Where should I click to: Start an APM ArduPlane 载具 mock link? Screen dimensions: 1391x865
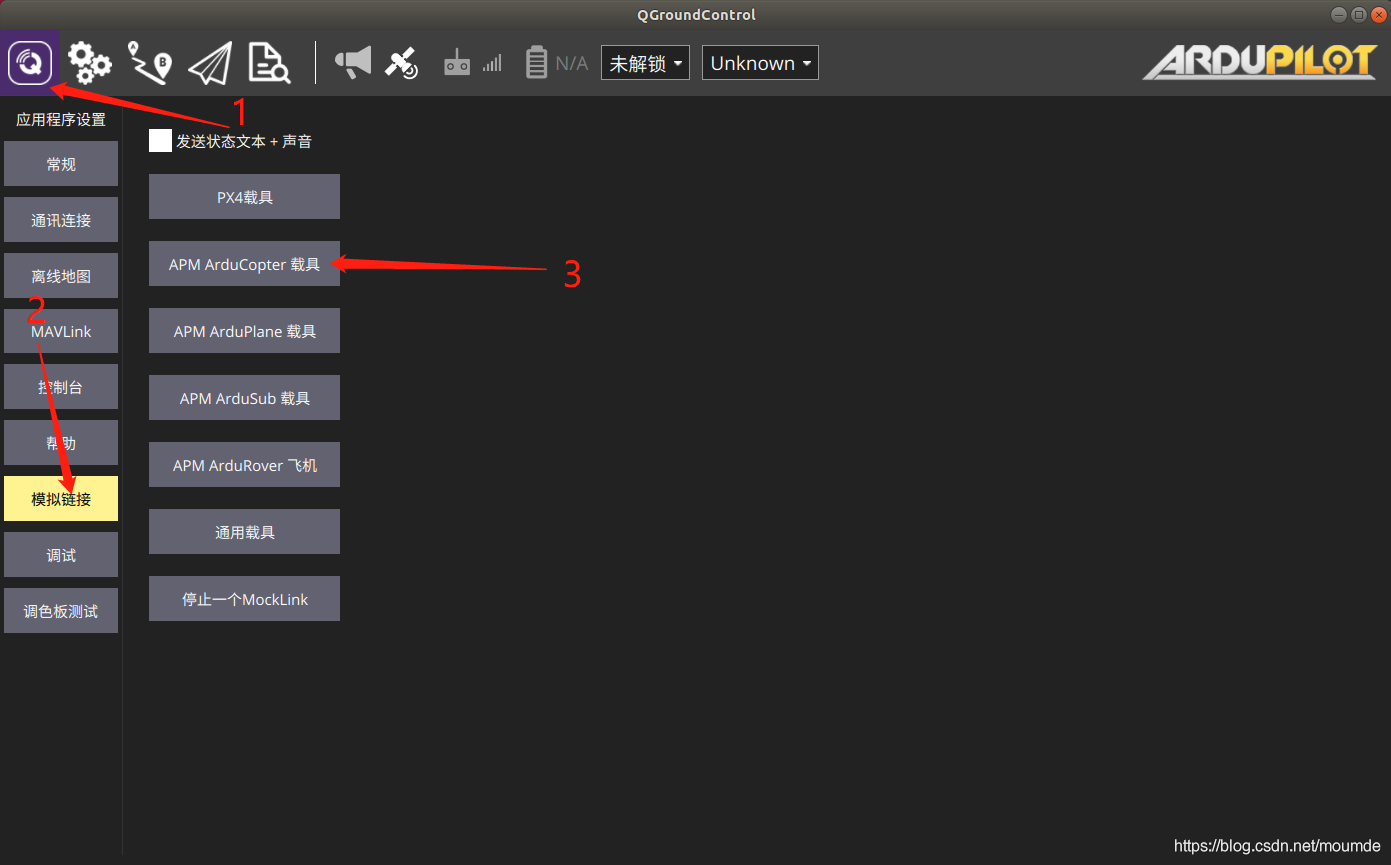244,331
